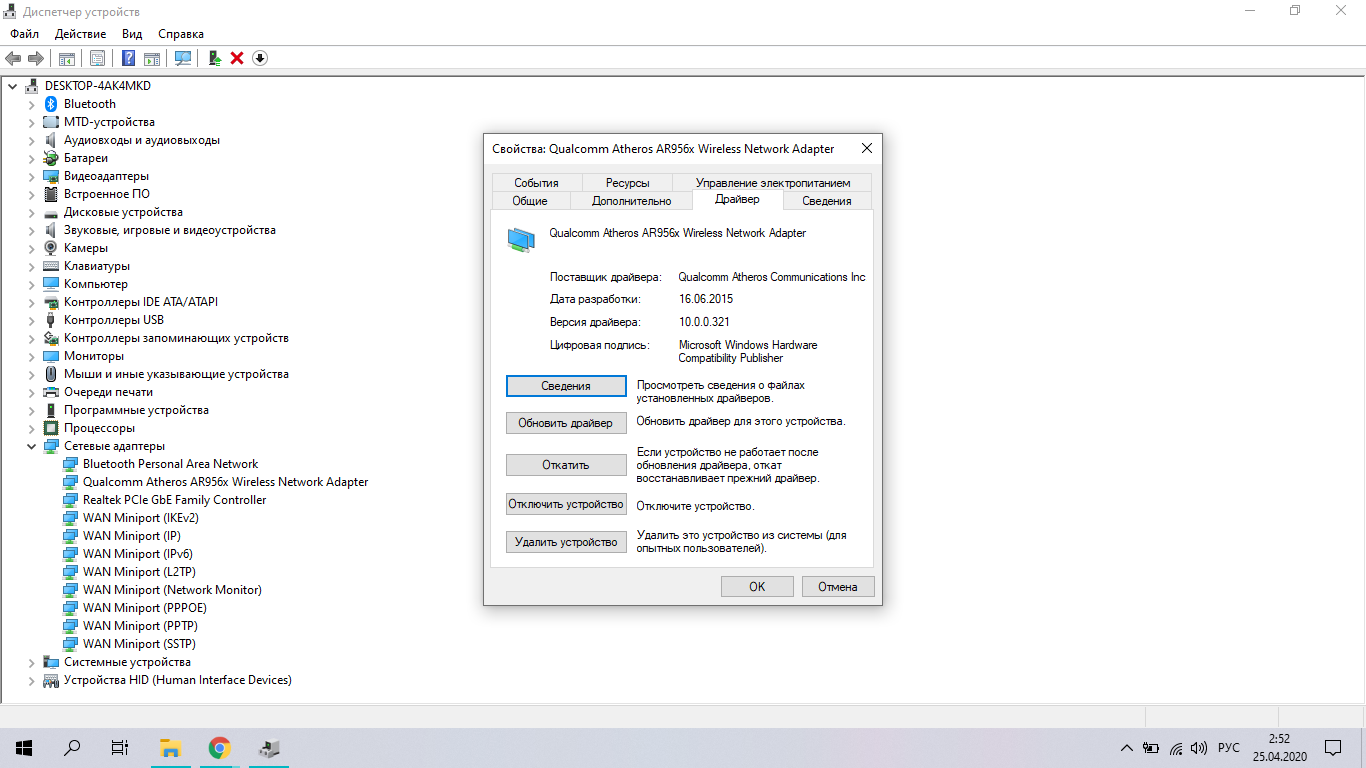Switch to the Ресурсы tab
Screen dimensions: 1366x768
tap(627, 183)
